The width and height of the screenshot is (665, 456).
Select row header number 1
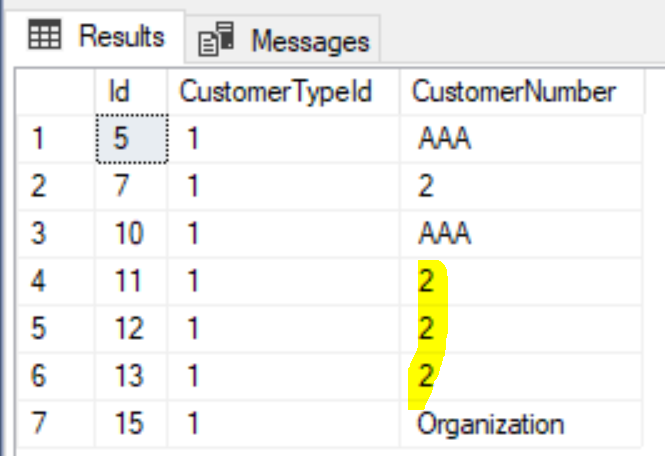pos(56,139)
